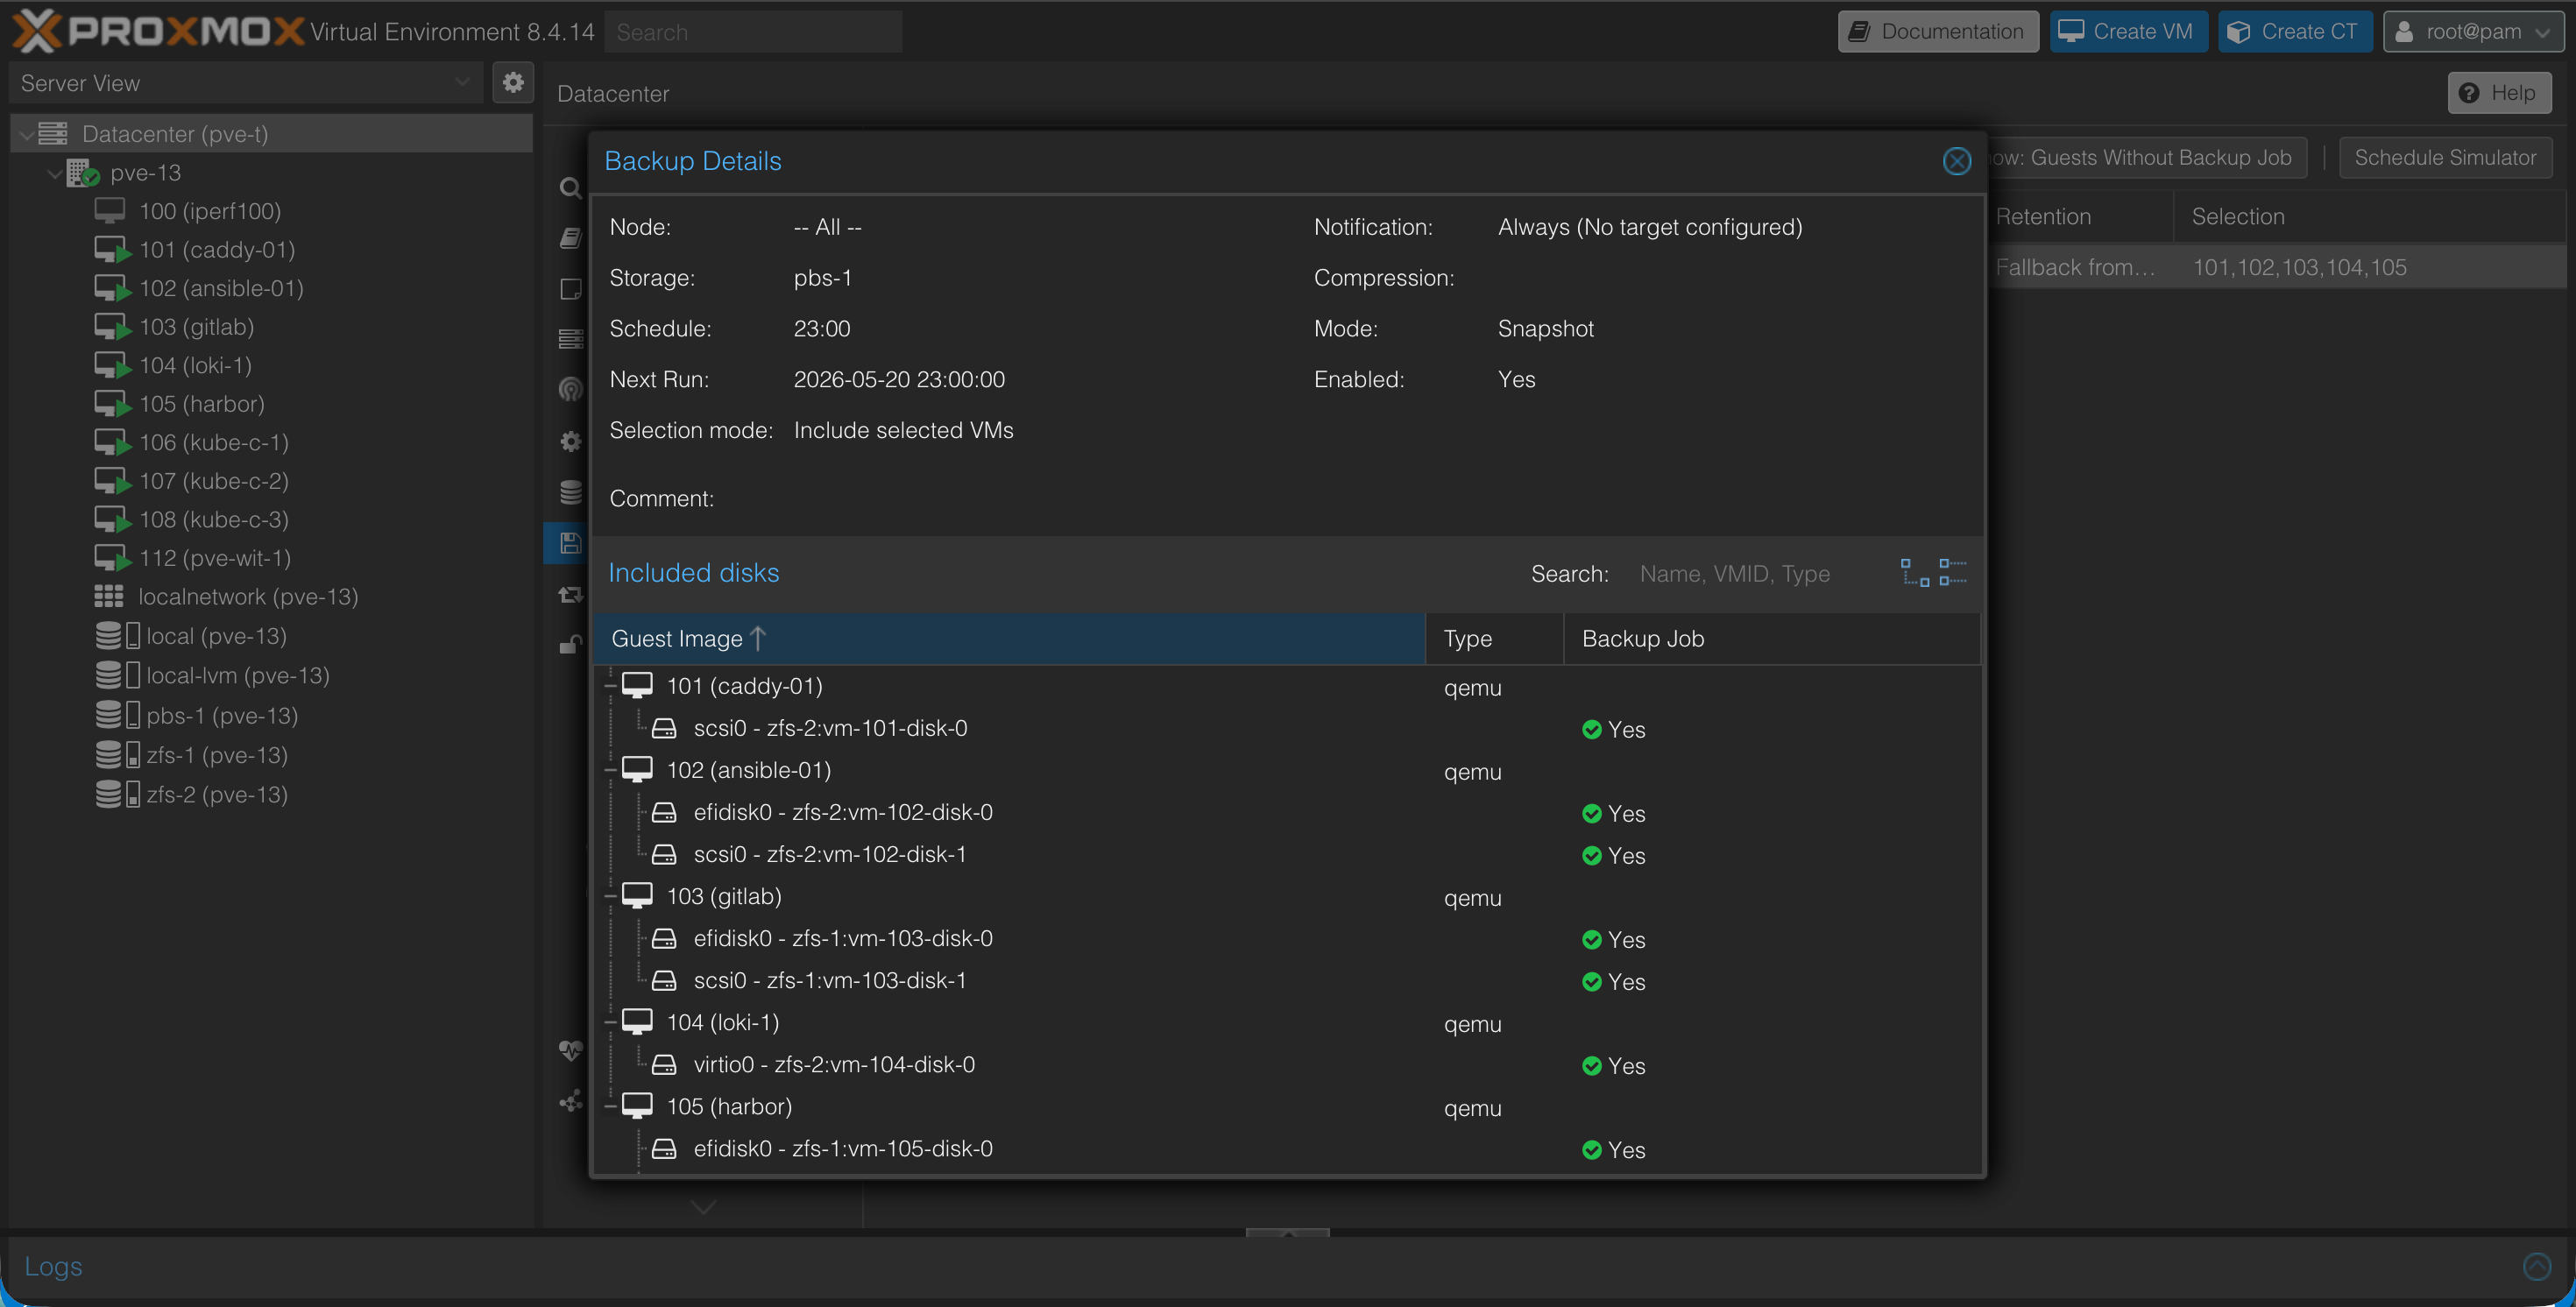Focus the top Search field in the header
Screen dimensions: 2576x1307
click(754, 31)
